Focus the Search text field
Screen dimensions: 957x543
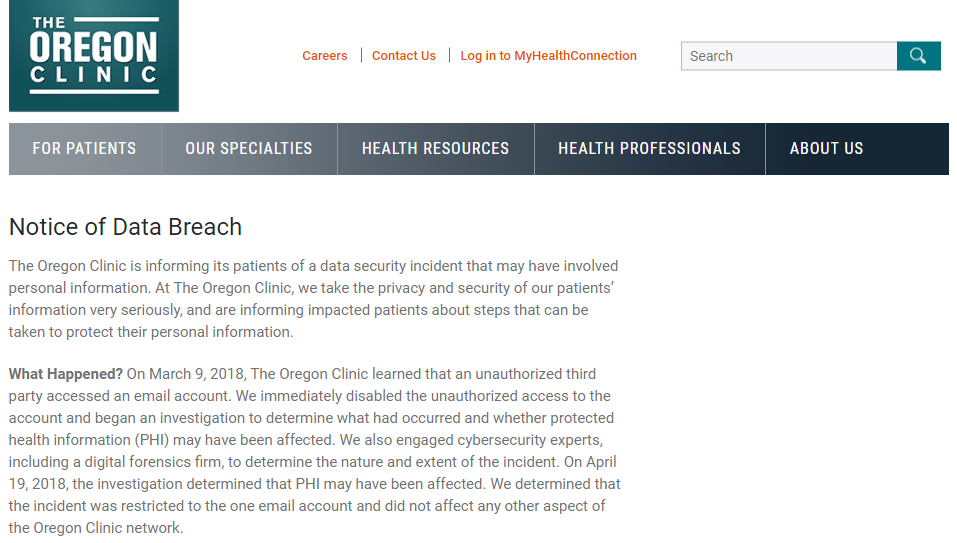coord(789,56)
